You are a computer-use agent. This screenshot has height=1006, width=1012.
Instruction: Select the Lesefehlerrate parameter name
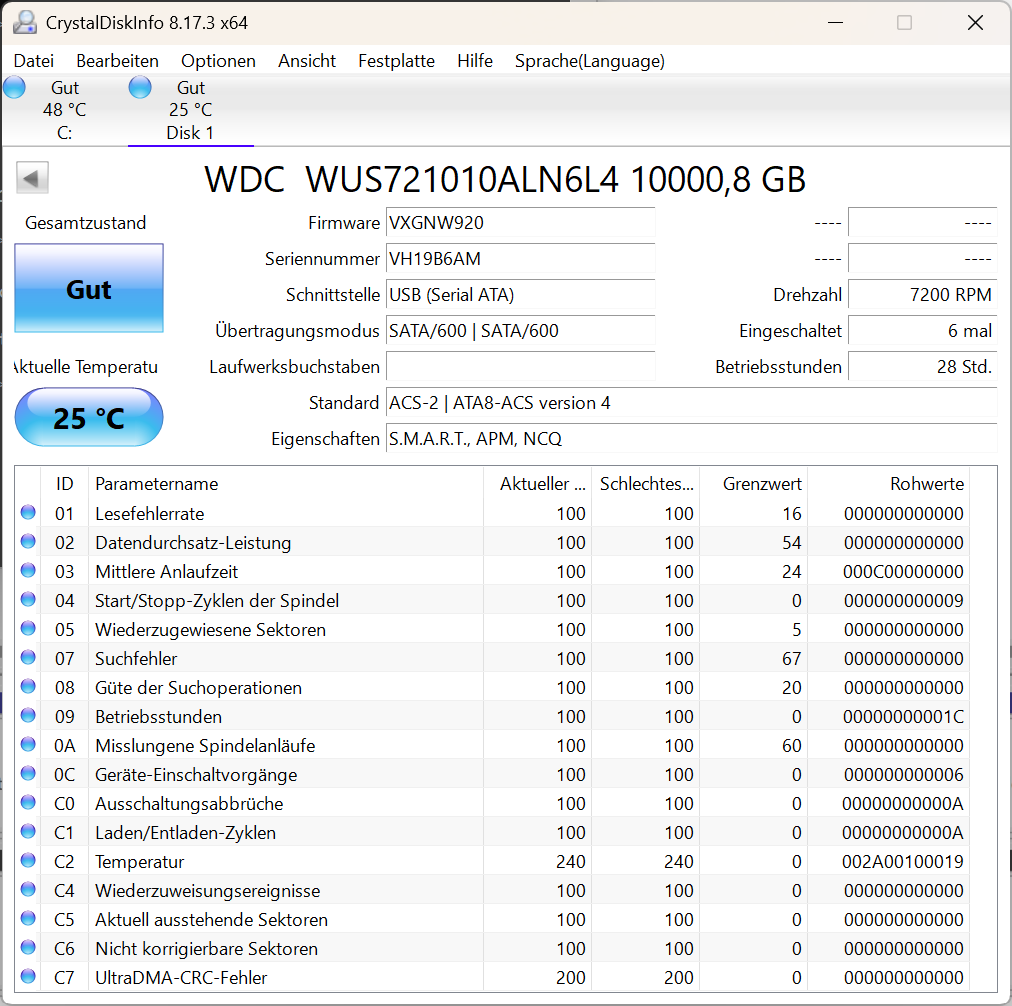[150, 514]
